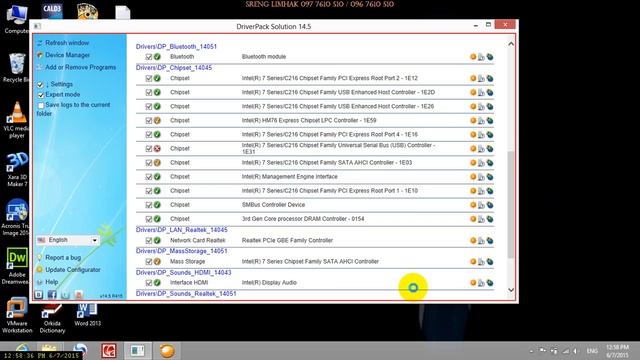
Task: Open Xara 3D Maker 7 desktop icon
Action: 17,170
